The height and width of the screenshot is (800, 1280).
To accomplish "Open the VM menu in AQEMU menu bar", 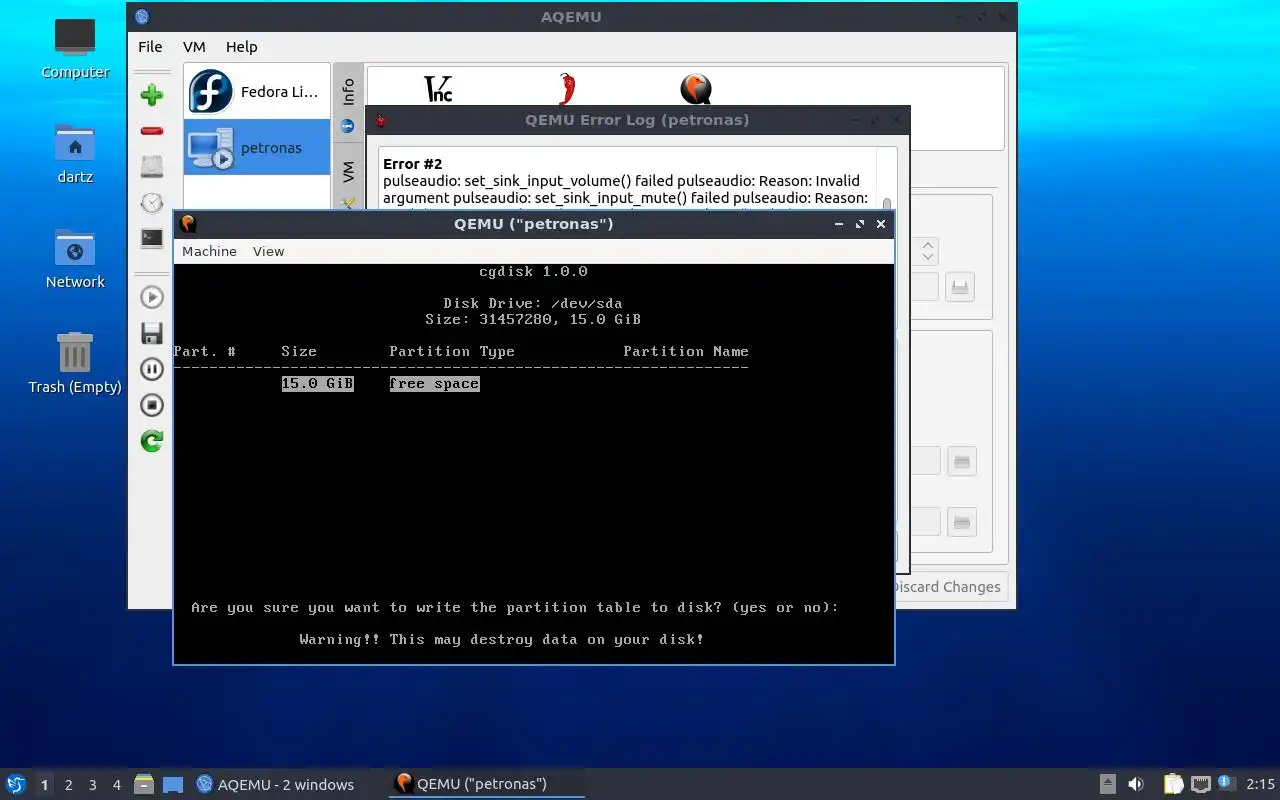I will [194, 46].
